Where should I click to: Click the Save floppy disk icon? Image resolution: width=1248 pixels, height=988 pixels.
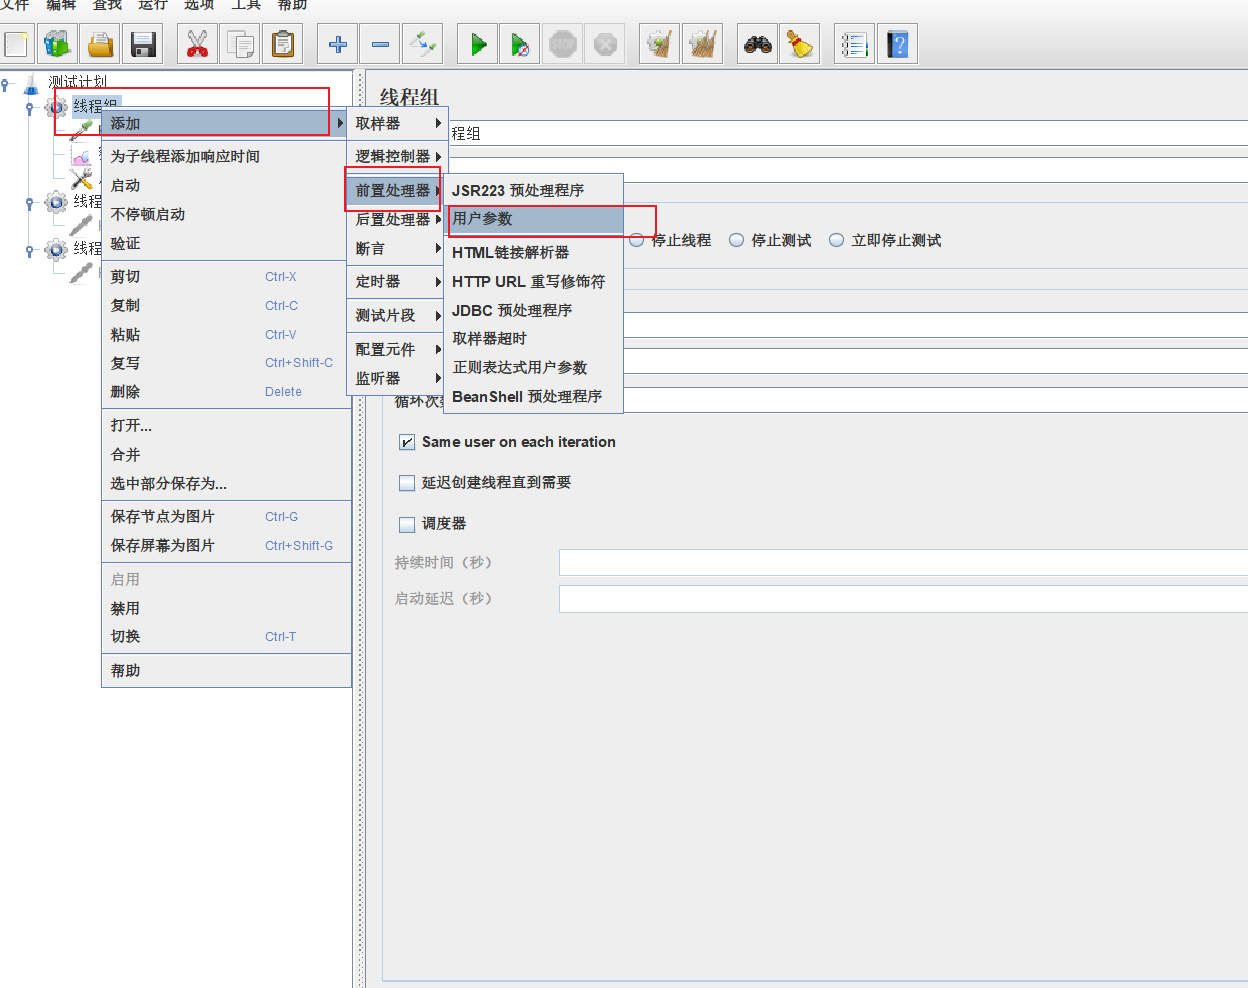coord(143,44)
